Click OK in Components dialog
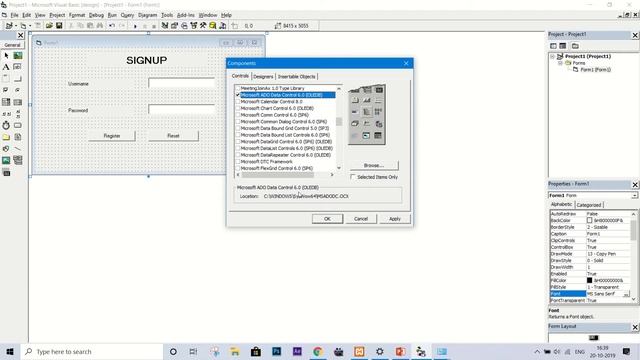This screenshot has height=360, width=640. [x=327, y=219]
